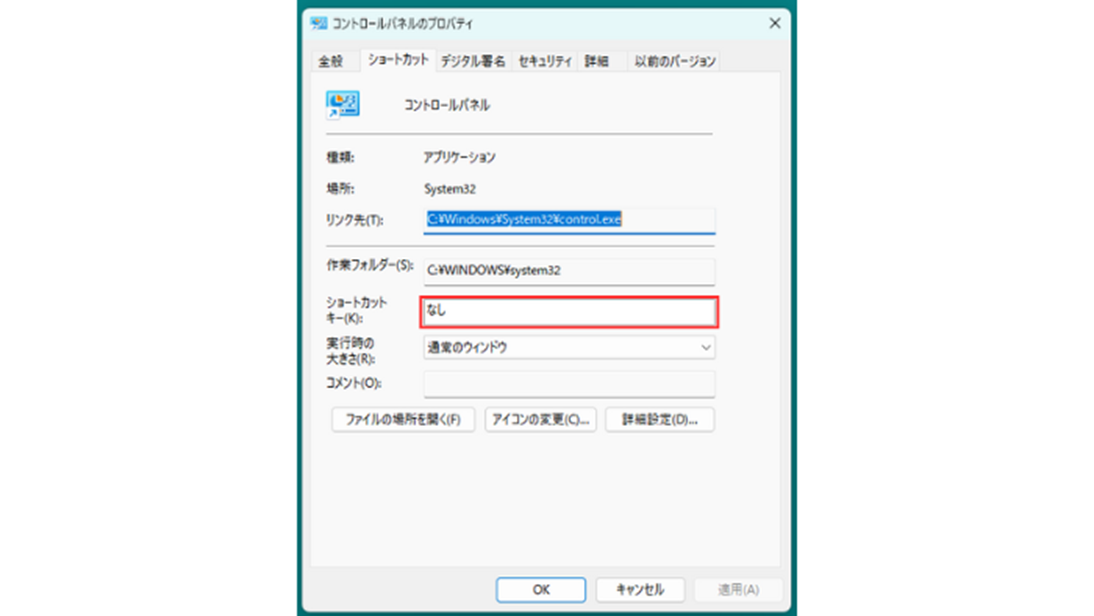Click the リンク先 path field
The image size is (1094, 616).
tap(569, 220)
